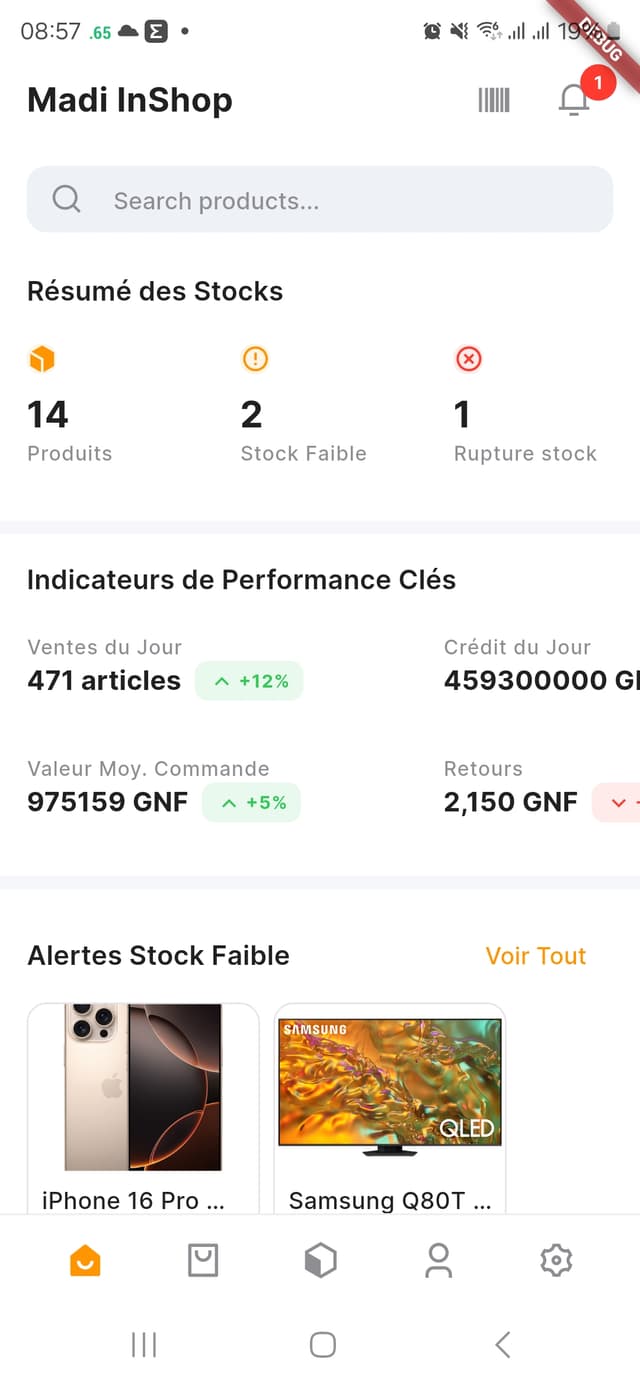Viewport: 640px width, 1387px height.
Task: Switch to the Alertes Stock Faible section header
Action: (158, 955)
